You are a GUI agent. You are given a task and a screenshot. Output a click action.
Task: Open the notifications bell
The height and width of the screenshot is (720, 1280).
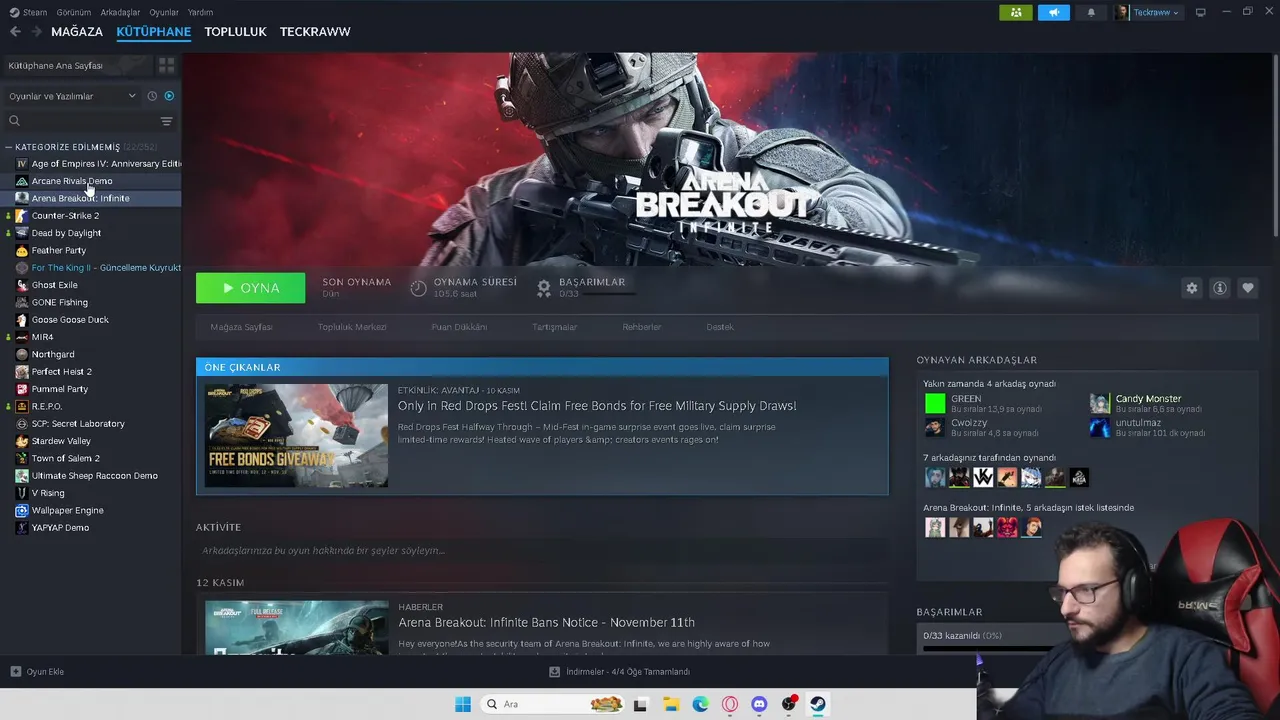click(x=1091, y=12)
